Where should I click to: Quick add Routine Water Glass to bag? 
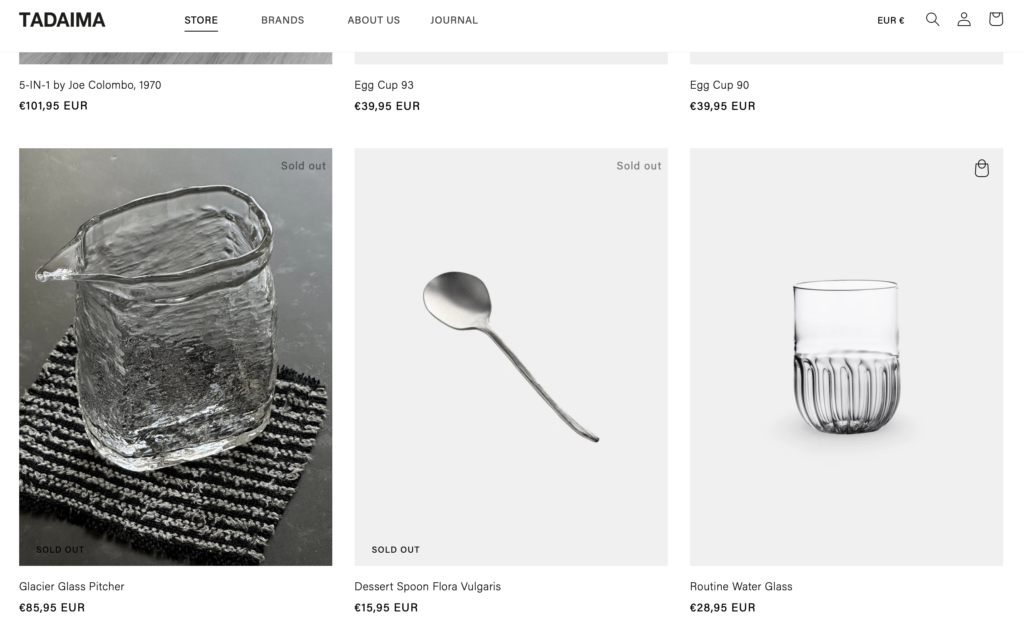pos(982,169)
